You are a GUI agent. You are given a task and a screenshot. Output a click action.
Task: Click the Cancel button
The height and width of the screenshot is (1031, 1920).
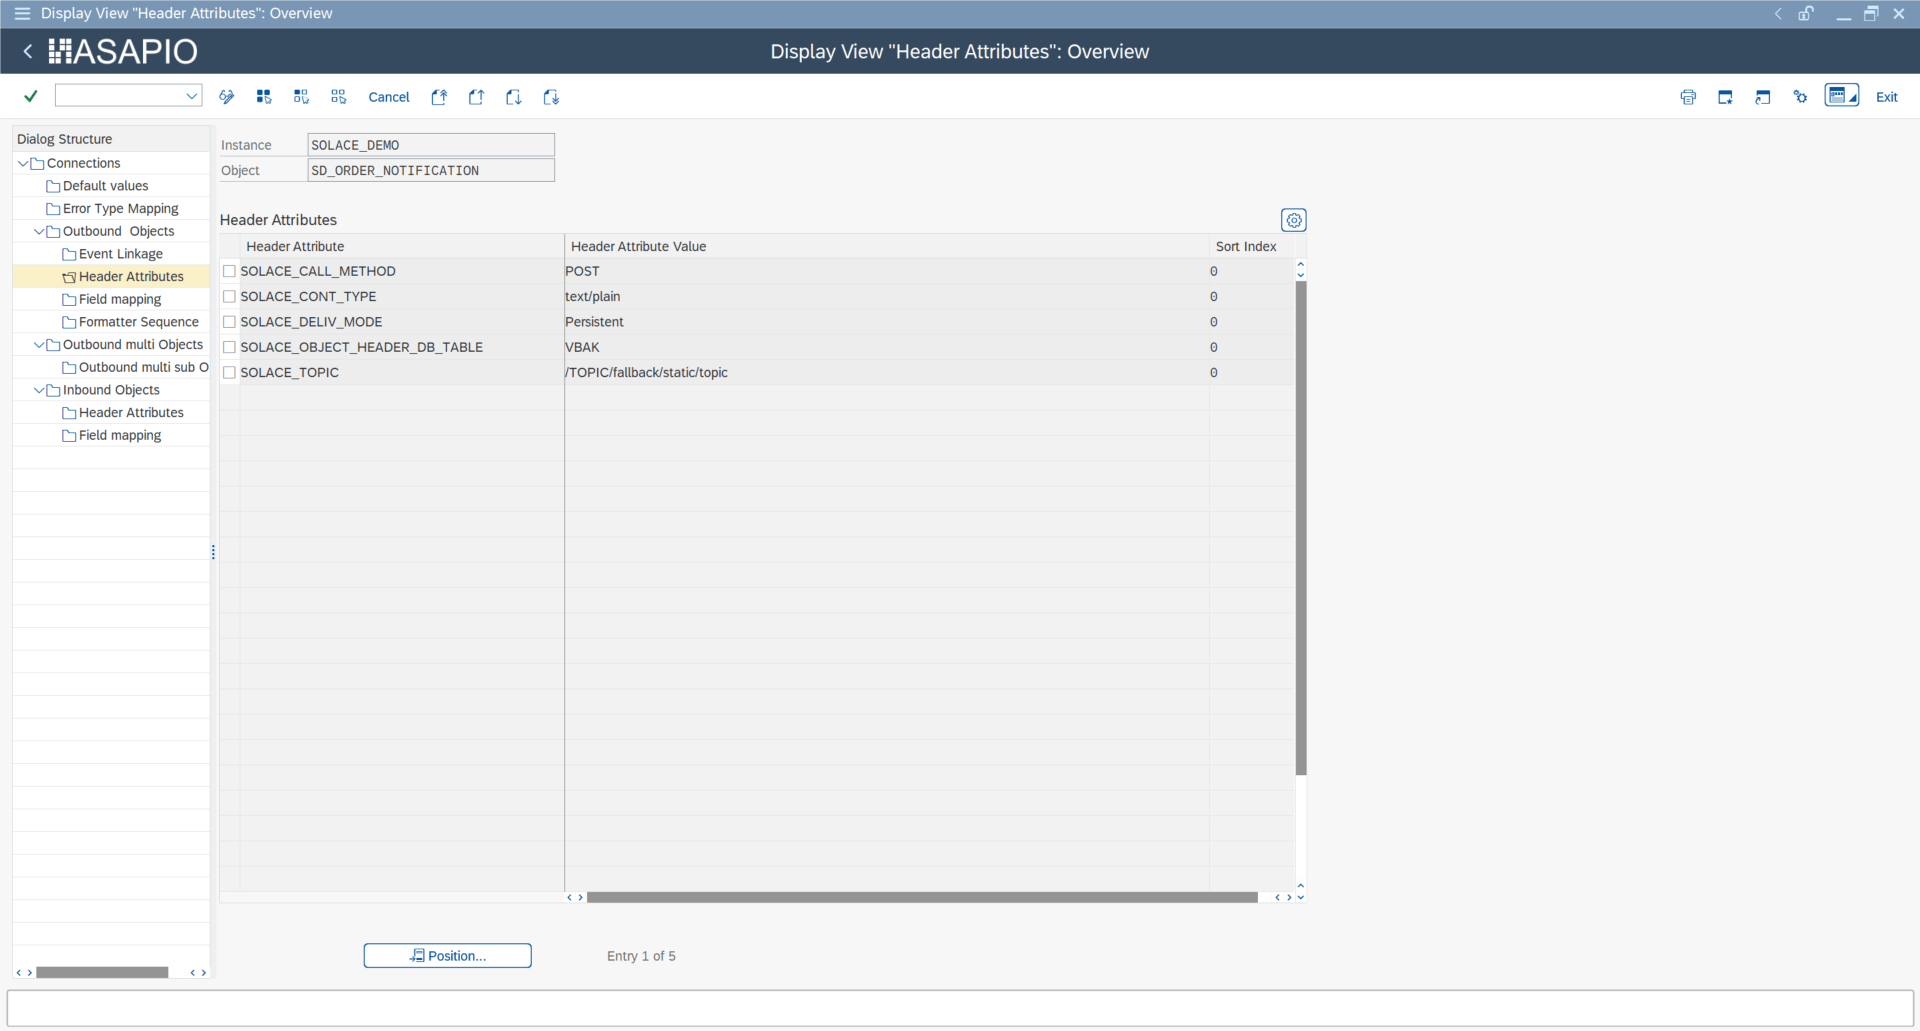(389, 97)
